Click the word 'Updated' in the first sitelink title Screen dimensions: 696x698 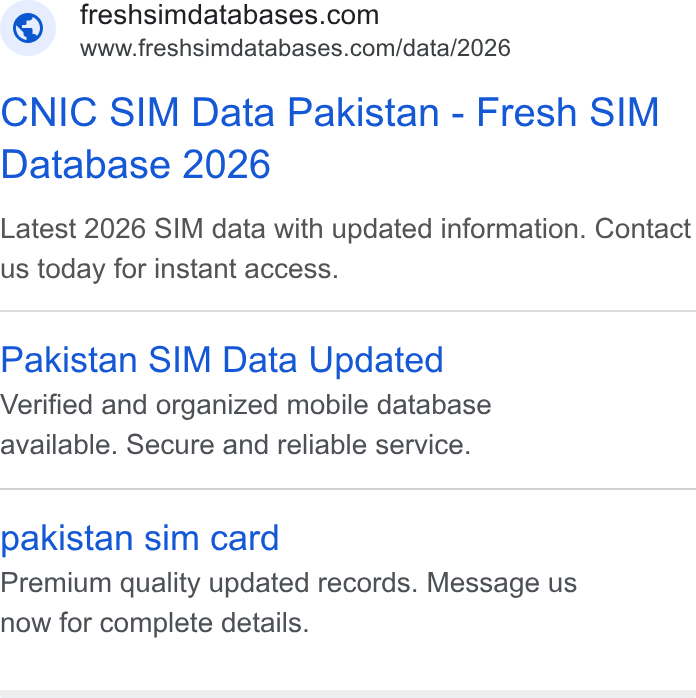(x=376, y=360)
